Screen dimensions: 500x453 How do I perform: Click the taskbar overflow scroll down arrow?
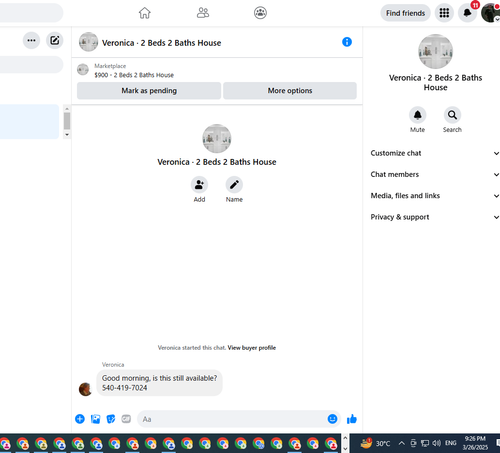pos(345,448)
